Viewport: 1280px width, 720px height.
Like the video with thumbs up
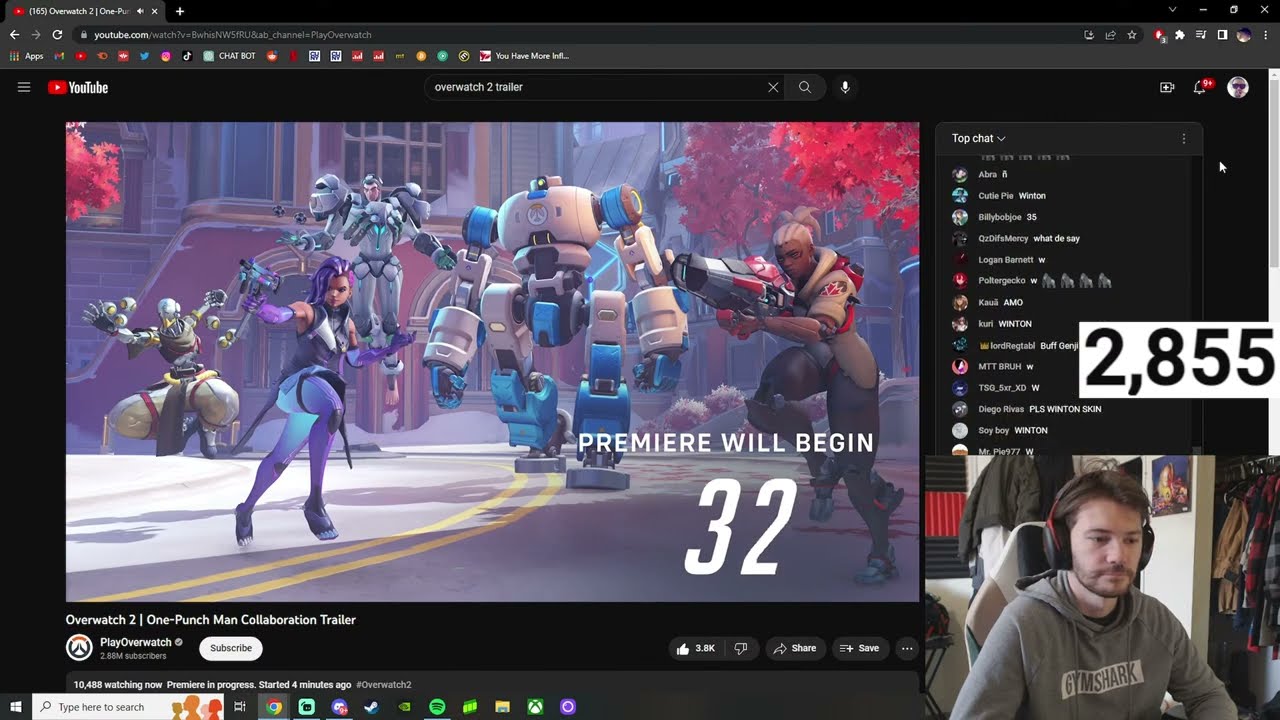(697, 648)
